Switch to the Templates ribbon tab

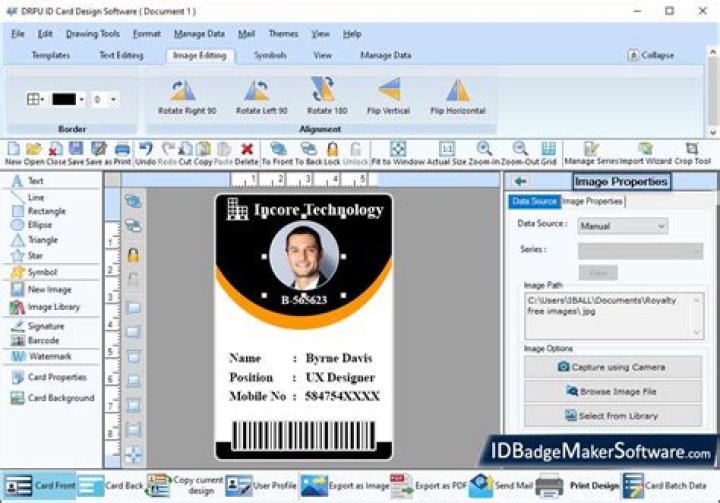pyautogui.click(x=51, y=55)
